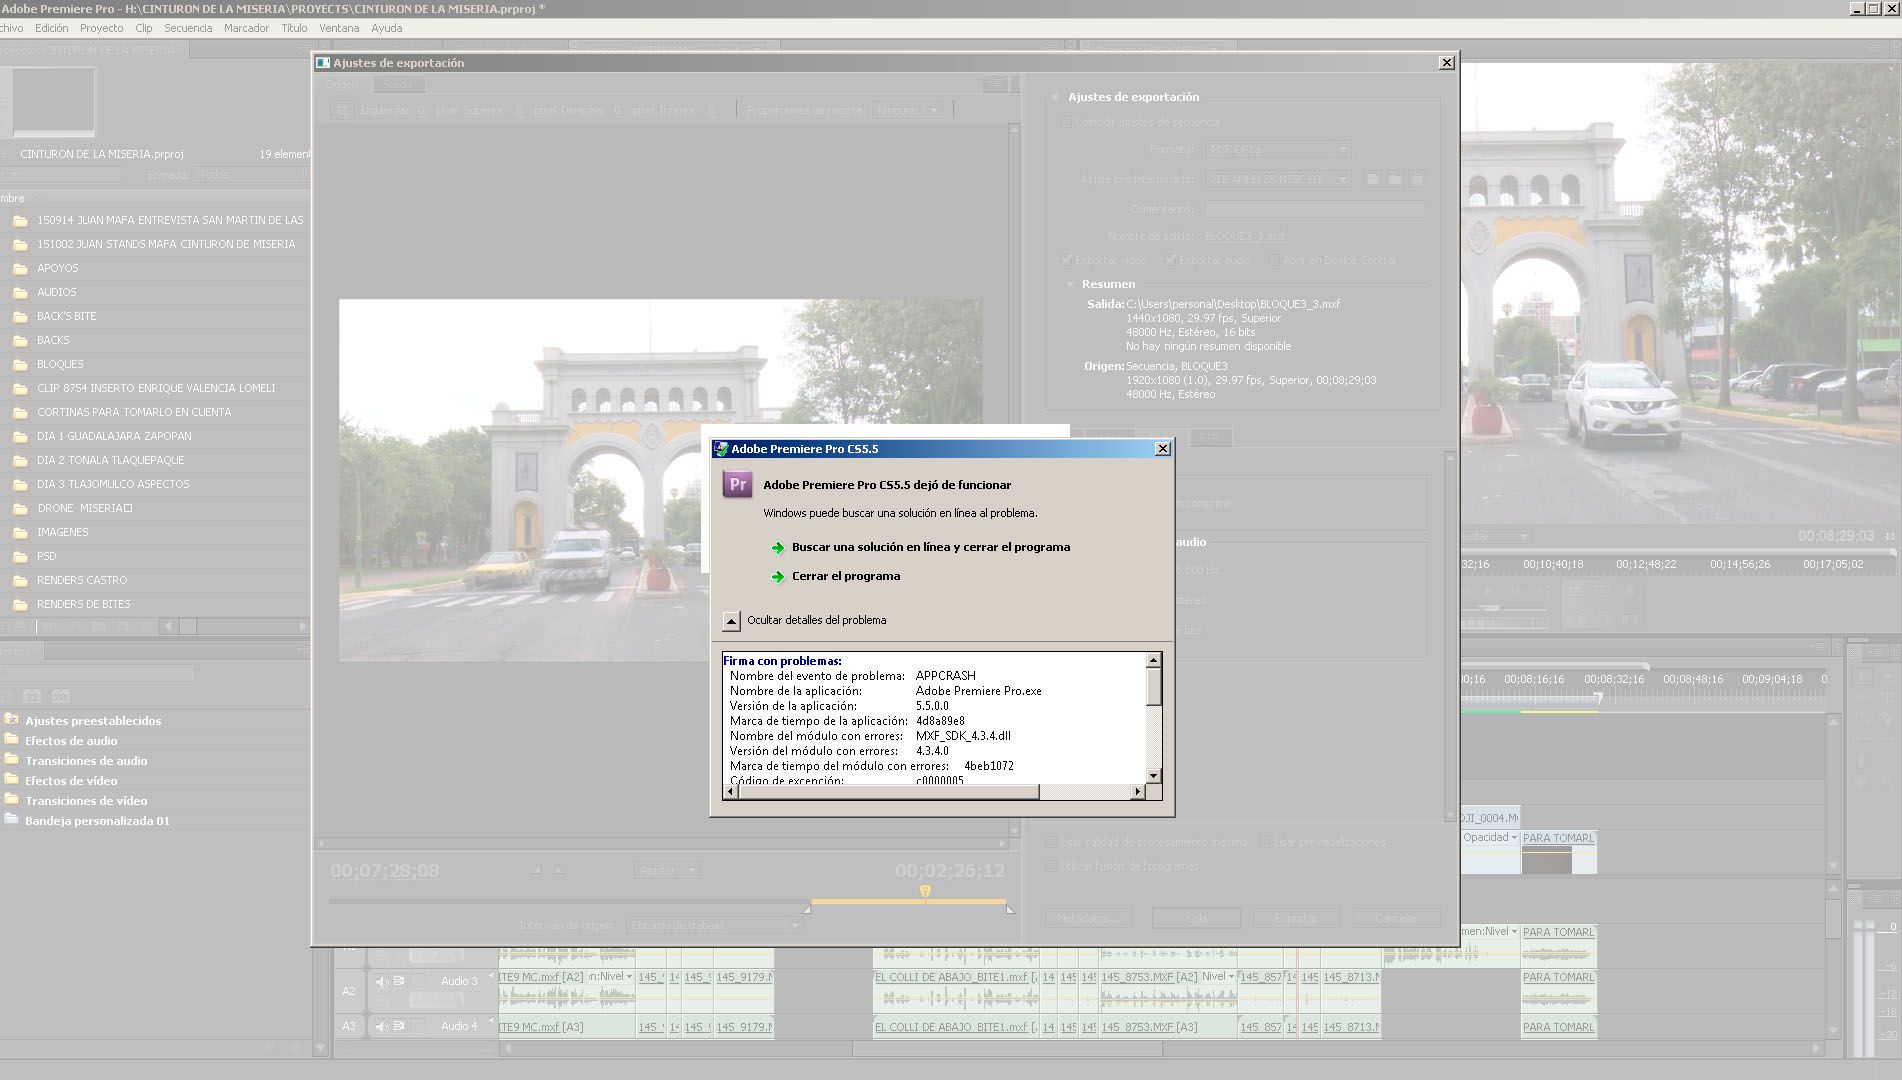Click the import preset folder icon in export settings
The height and width of the screenshot is (1080, 1902).
coord(1395,179)
